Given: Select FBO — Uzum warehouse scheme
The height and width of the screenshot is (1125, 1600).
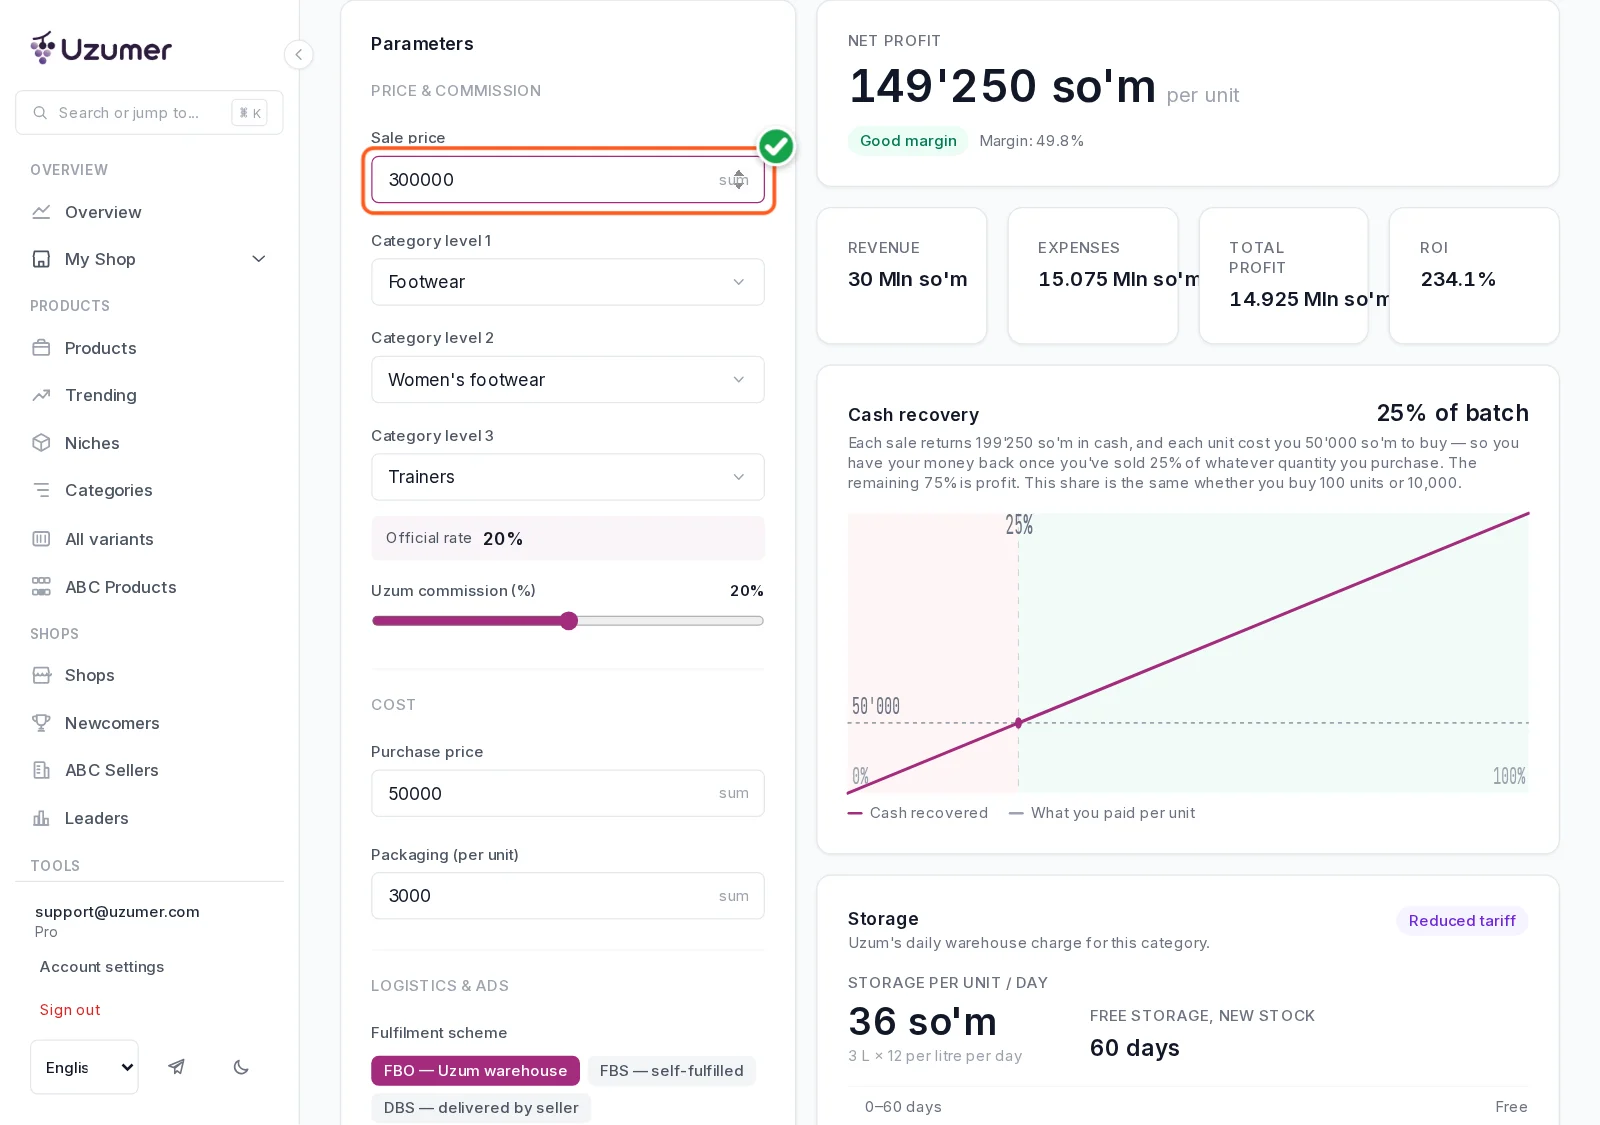Looking at the screenshot, I should (475, 1071).
